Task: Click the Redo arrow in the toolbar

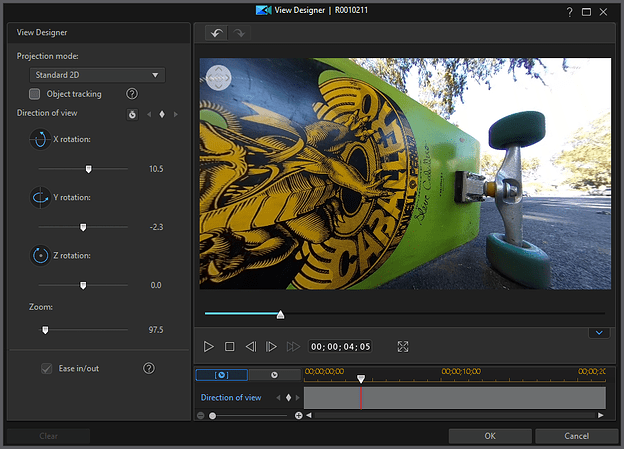Action: coord(239,33)
